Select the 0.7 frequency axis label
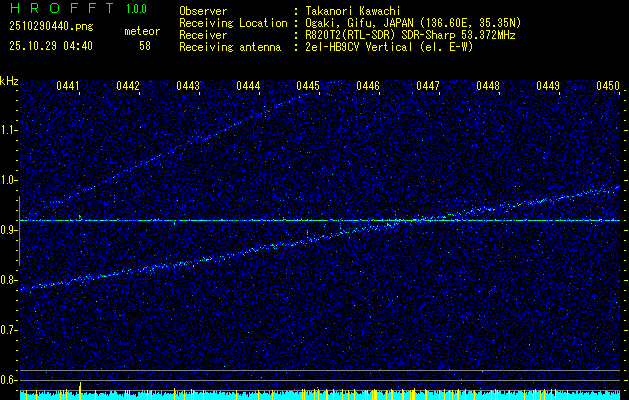Image resolution: width=629 pixels, height=400 pixels. pyautogui.click(x=9, y=330)
